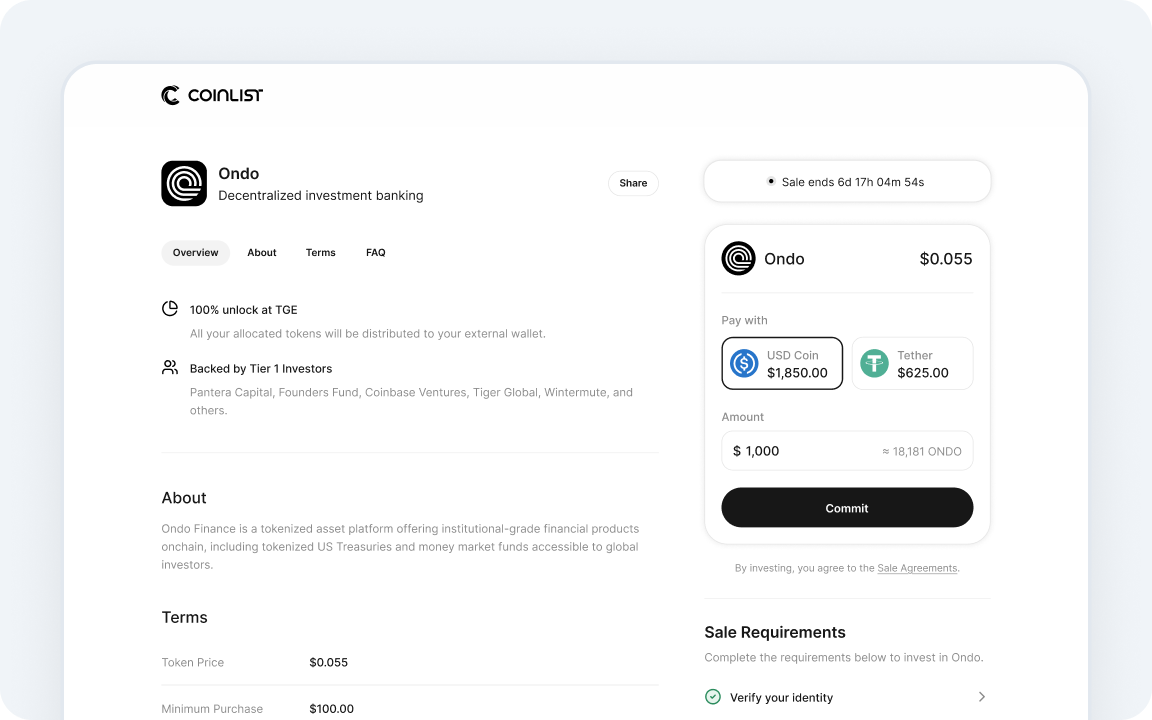Click the USD Coin dollar icon
This screenshot has height=720, width=1152.
744,363
